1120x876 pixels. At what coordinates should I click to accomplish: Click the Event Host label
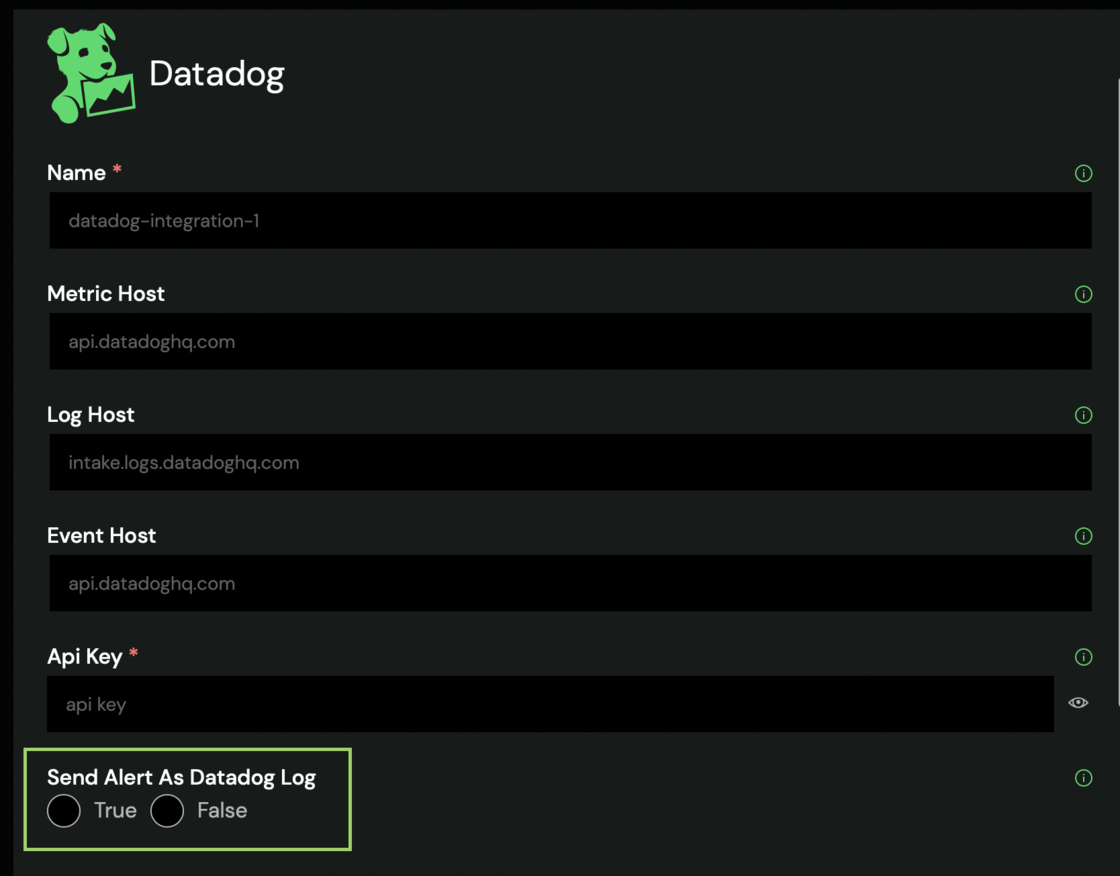pyautogui.click(x=101, y=536)
